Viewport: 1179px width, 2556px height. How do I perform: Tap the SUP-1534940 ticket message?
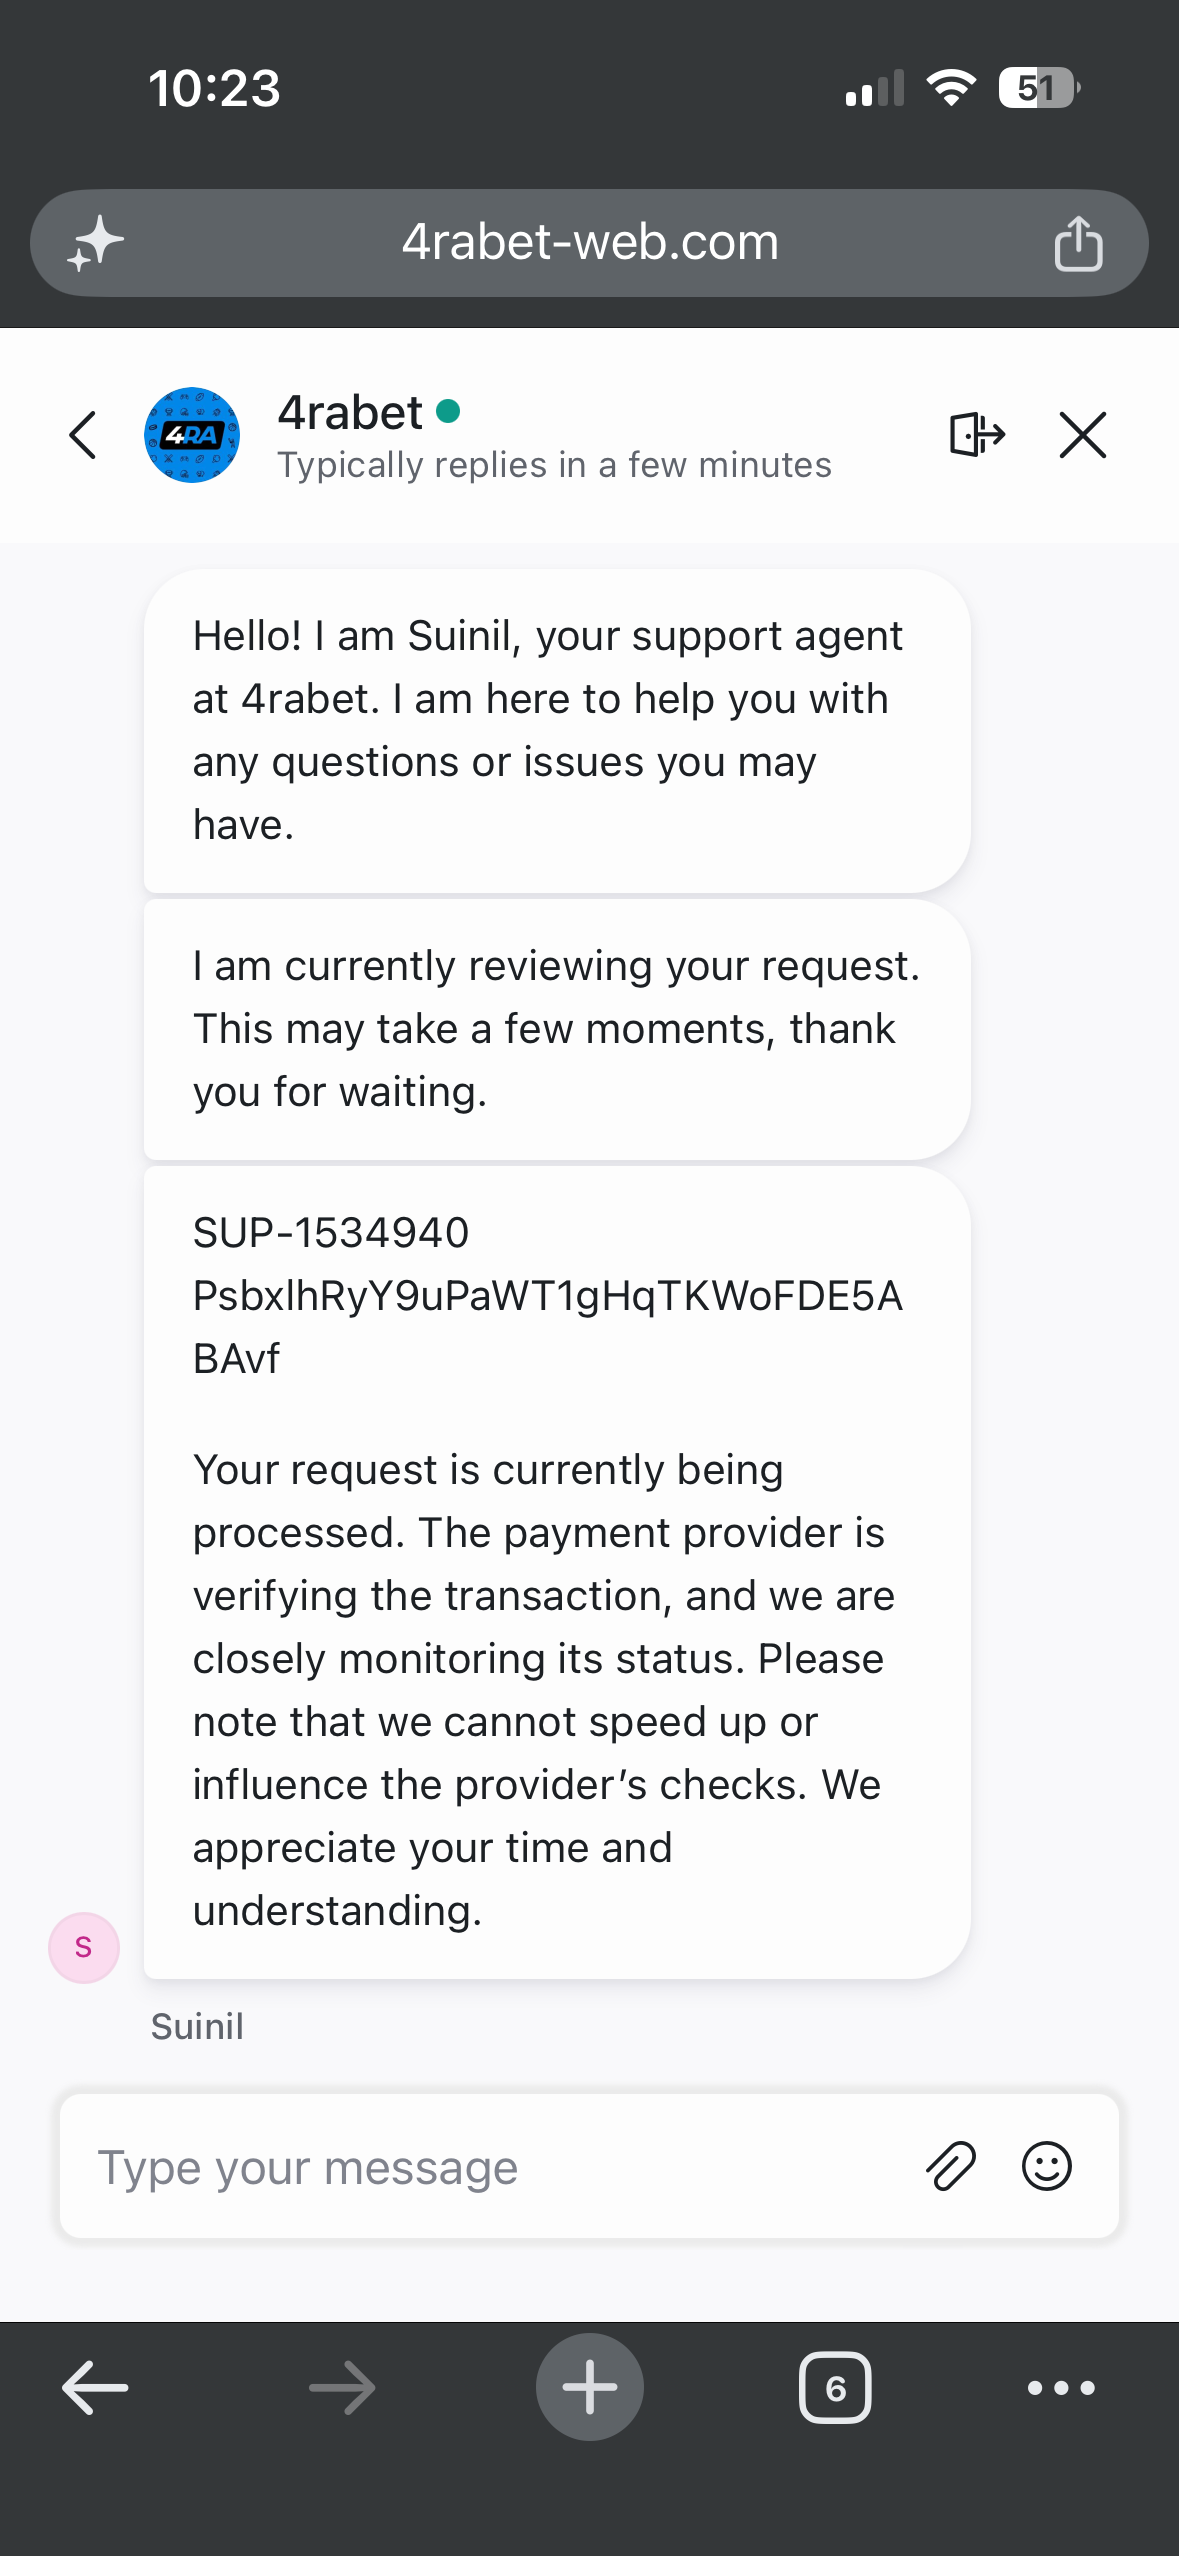557,1573
